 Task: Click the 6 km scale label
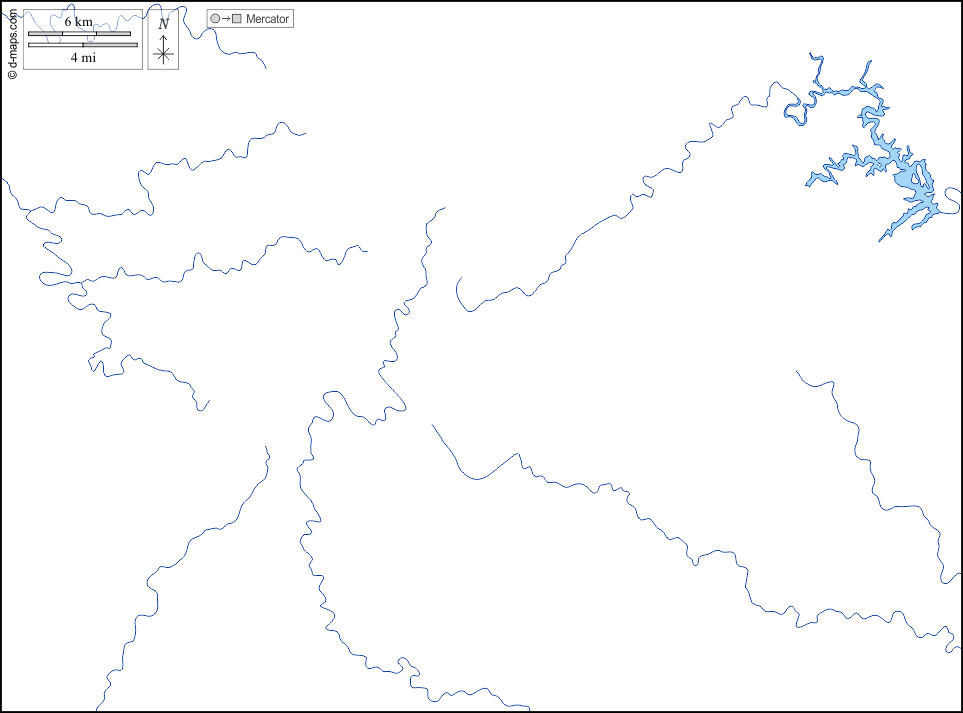(x=78, y=22)
